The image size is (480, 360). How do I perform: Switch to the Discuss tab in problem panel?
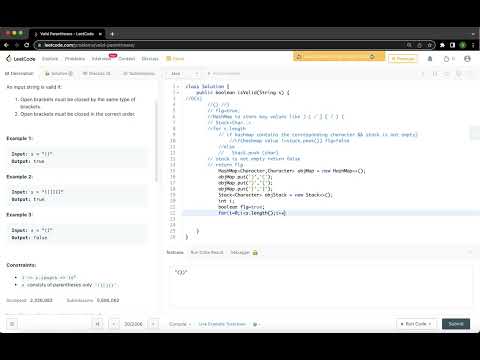click(97, 73)
